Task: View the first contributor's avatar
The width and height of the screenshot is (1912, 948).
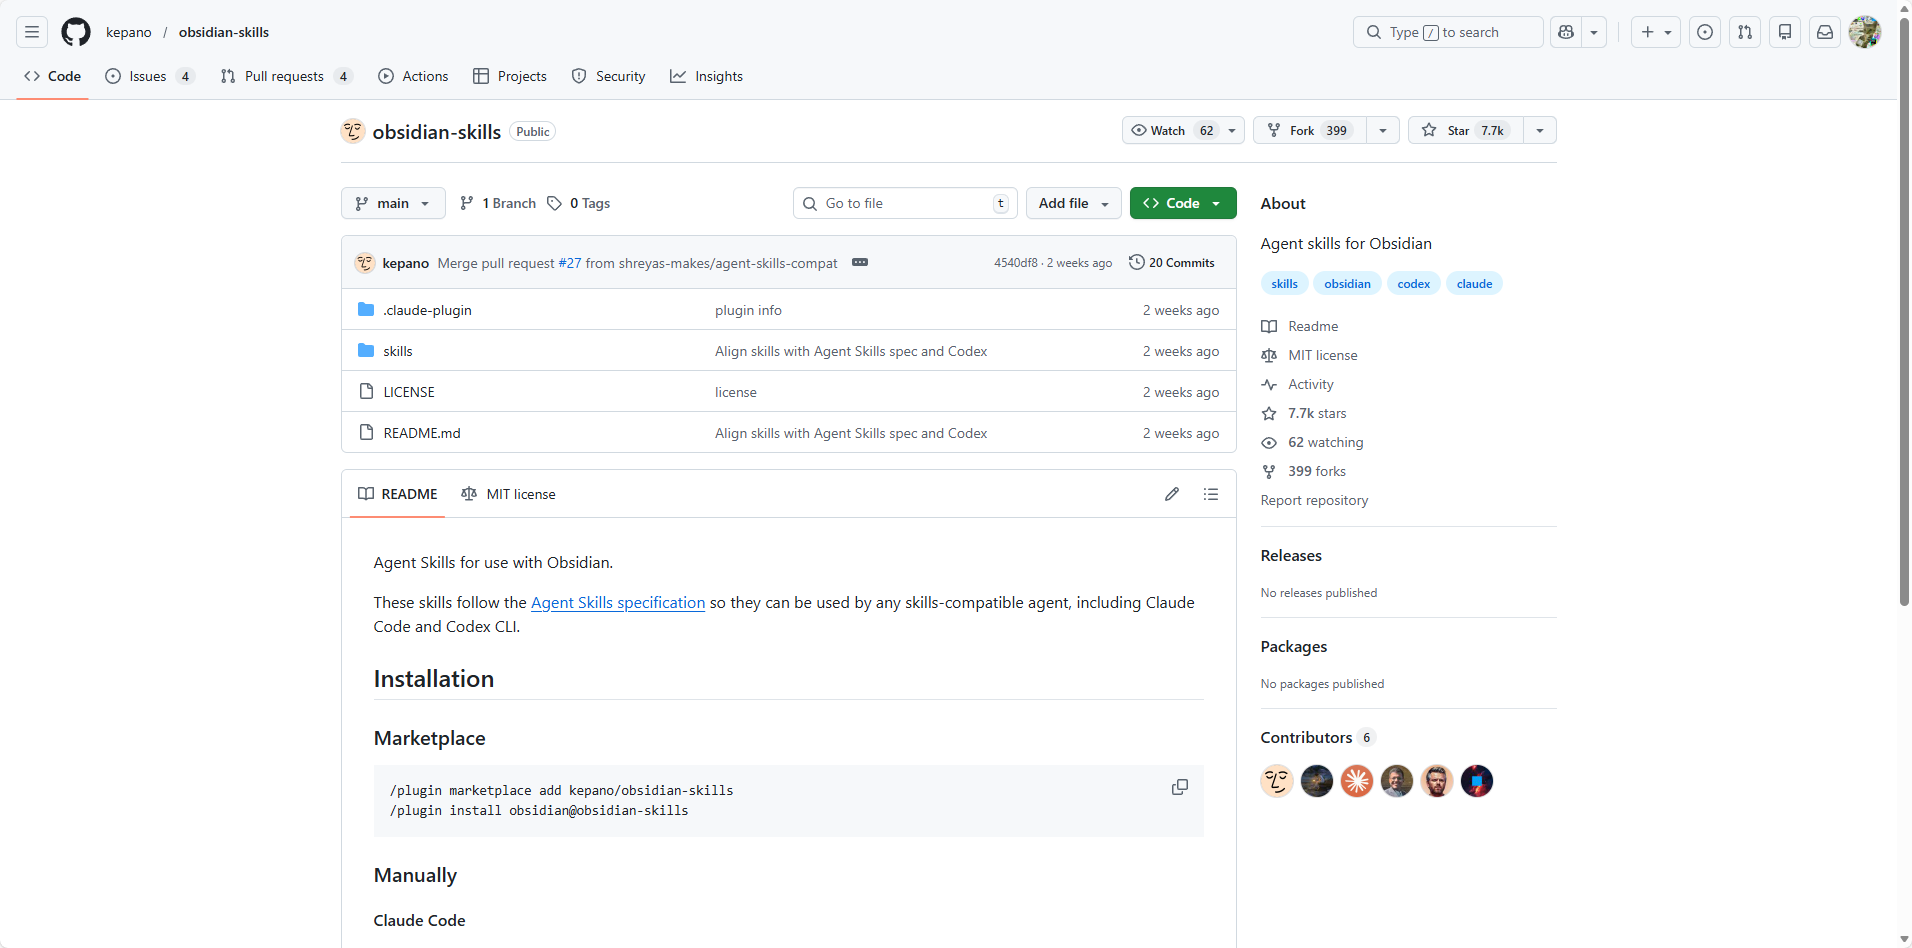Action: 1277,781
